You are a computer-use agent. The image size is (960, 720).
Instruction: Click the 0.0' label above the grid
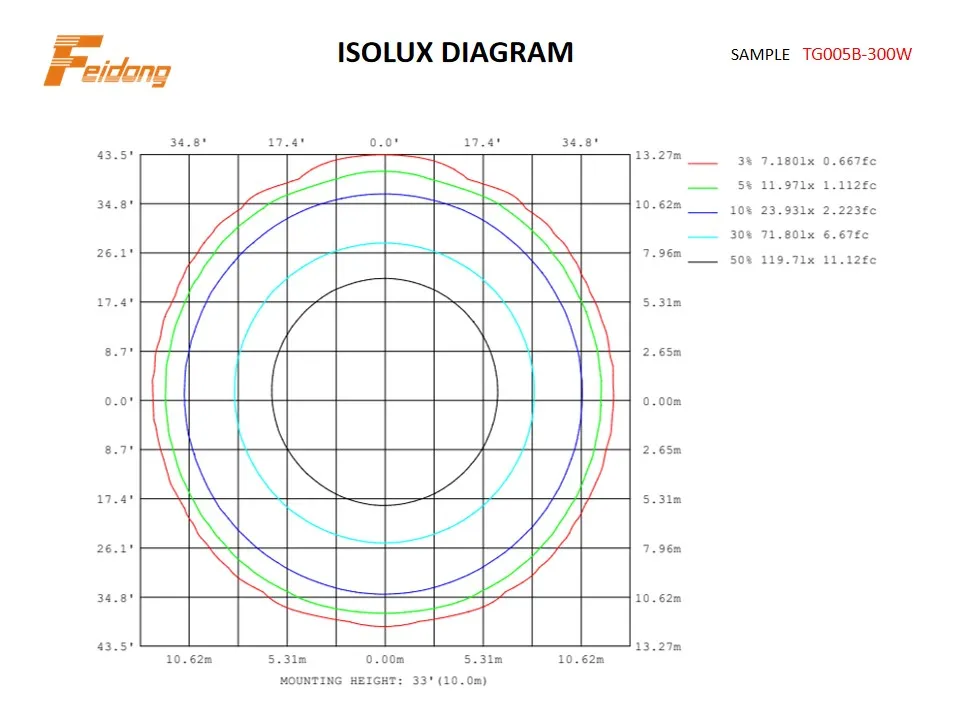[385, 143]
